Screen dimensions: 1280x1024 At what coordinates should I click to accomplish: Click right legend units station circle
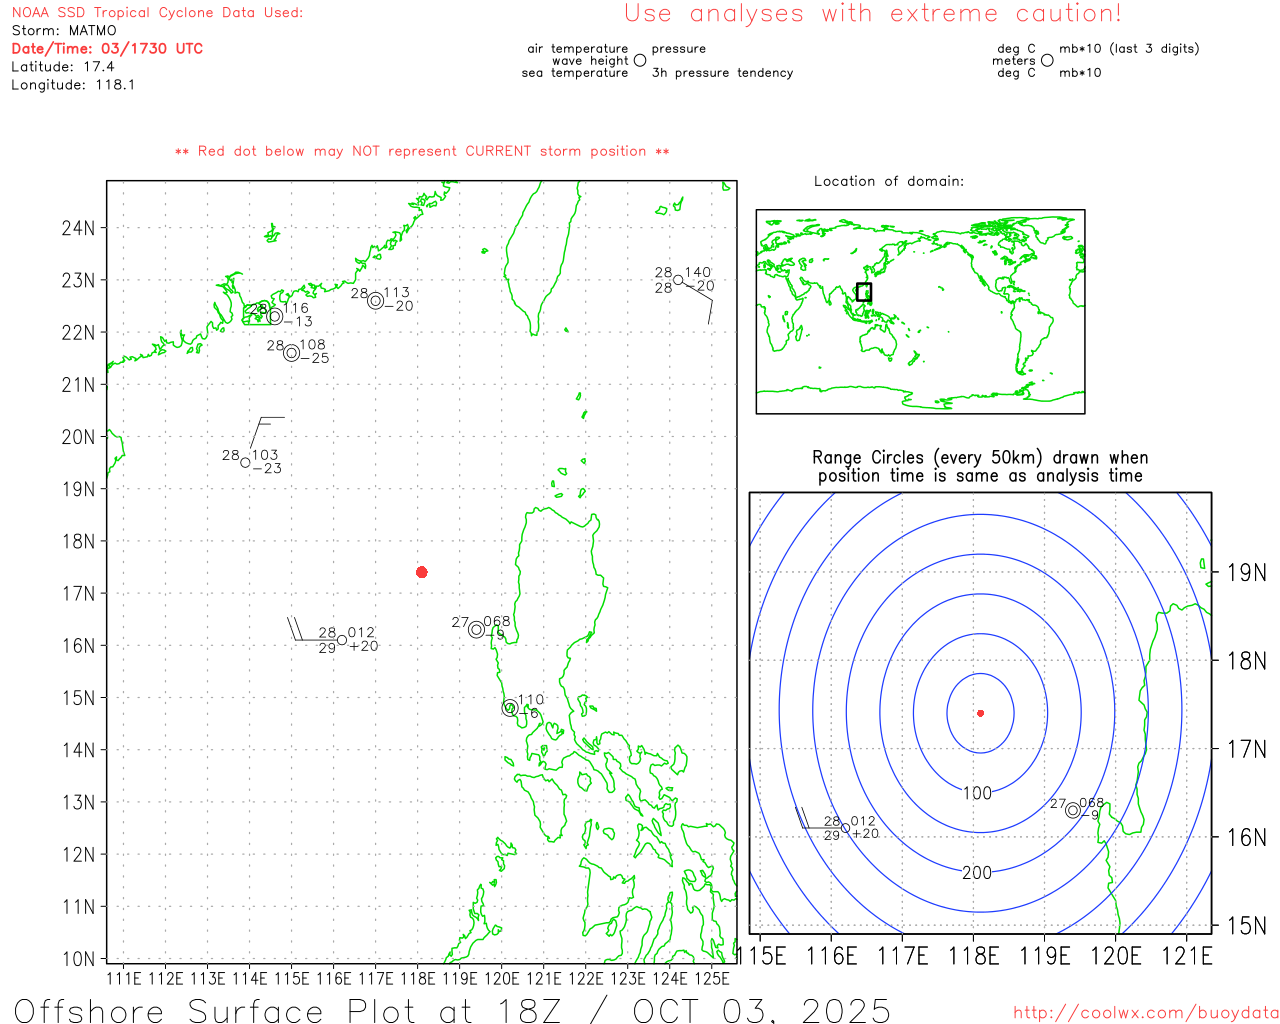pyautogui.click(x=1047, y=60)
